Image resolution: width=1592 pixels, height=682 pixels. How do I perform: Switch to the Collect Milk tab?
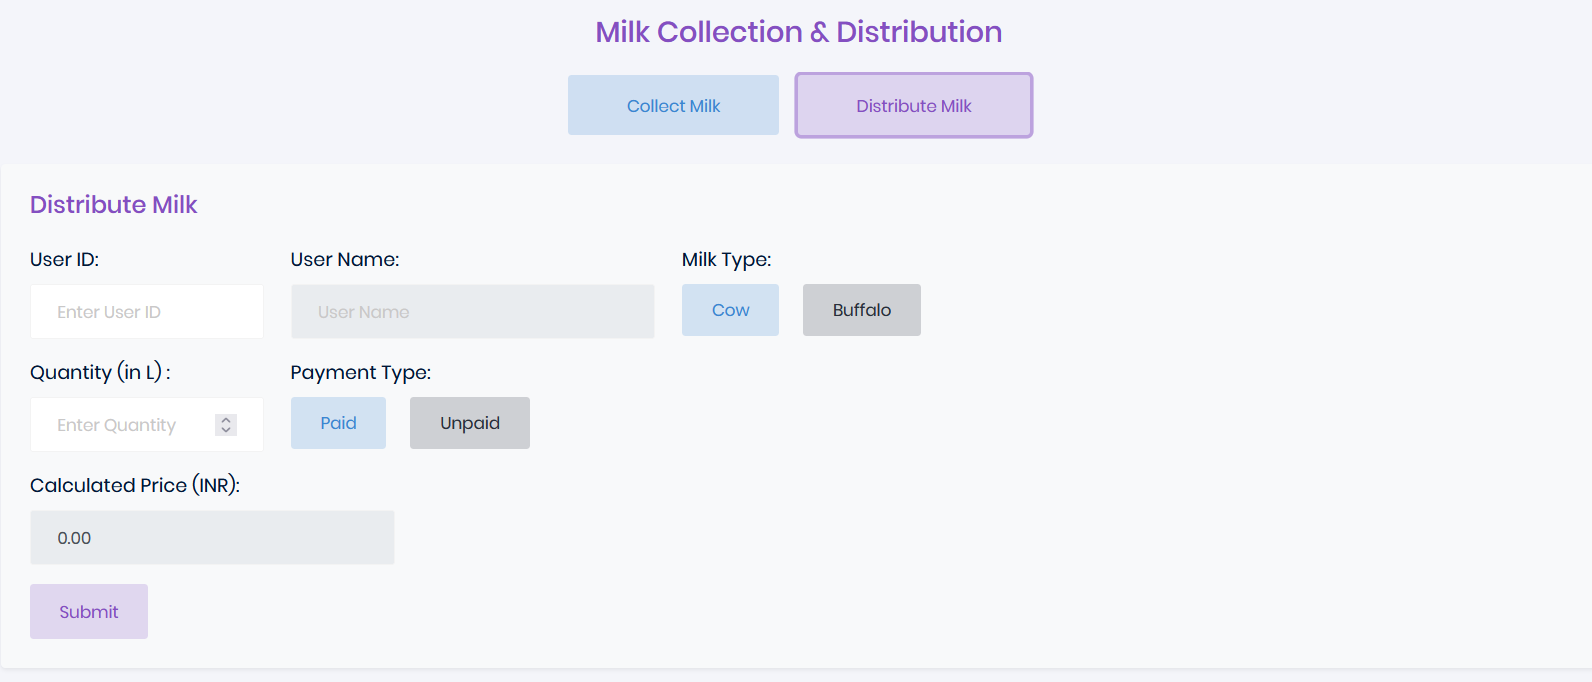pos(673,105)
